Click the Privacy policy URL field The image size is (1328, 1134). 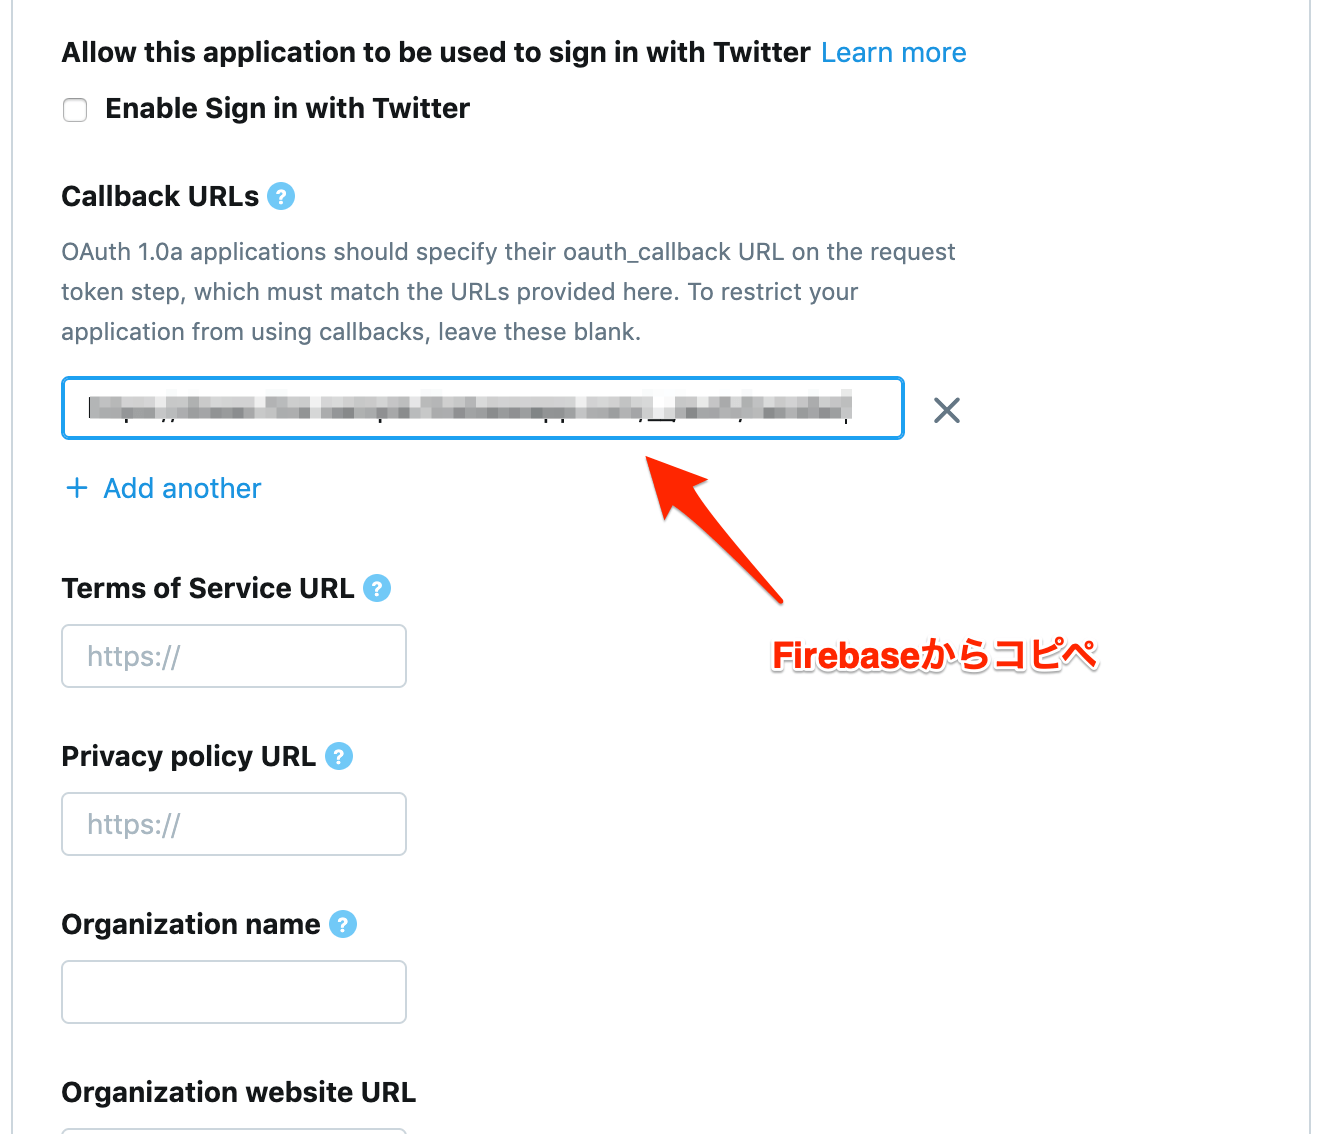[x=234, y=824]
